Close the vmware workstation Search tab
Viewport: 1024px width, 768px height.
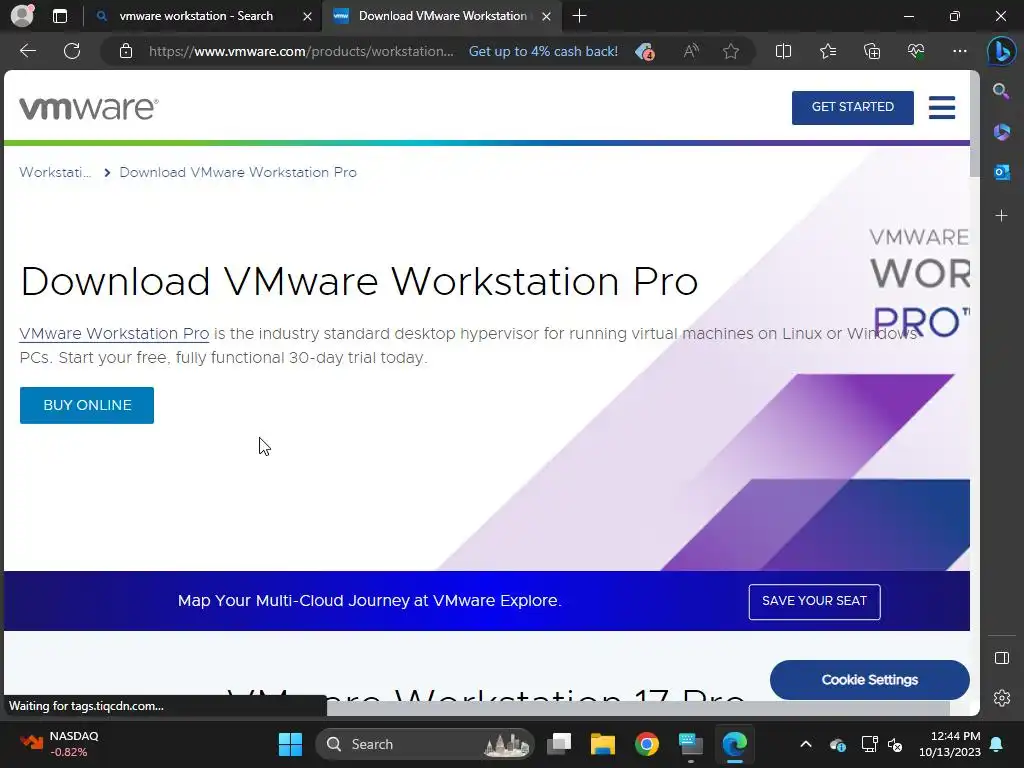(307, 16)
